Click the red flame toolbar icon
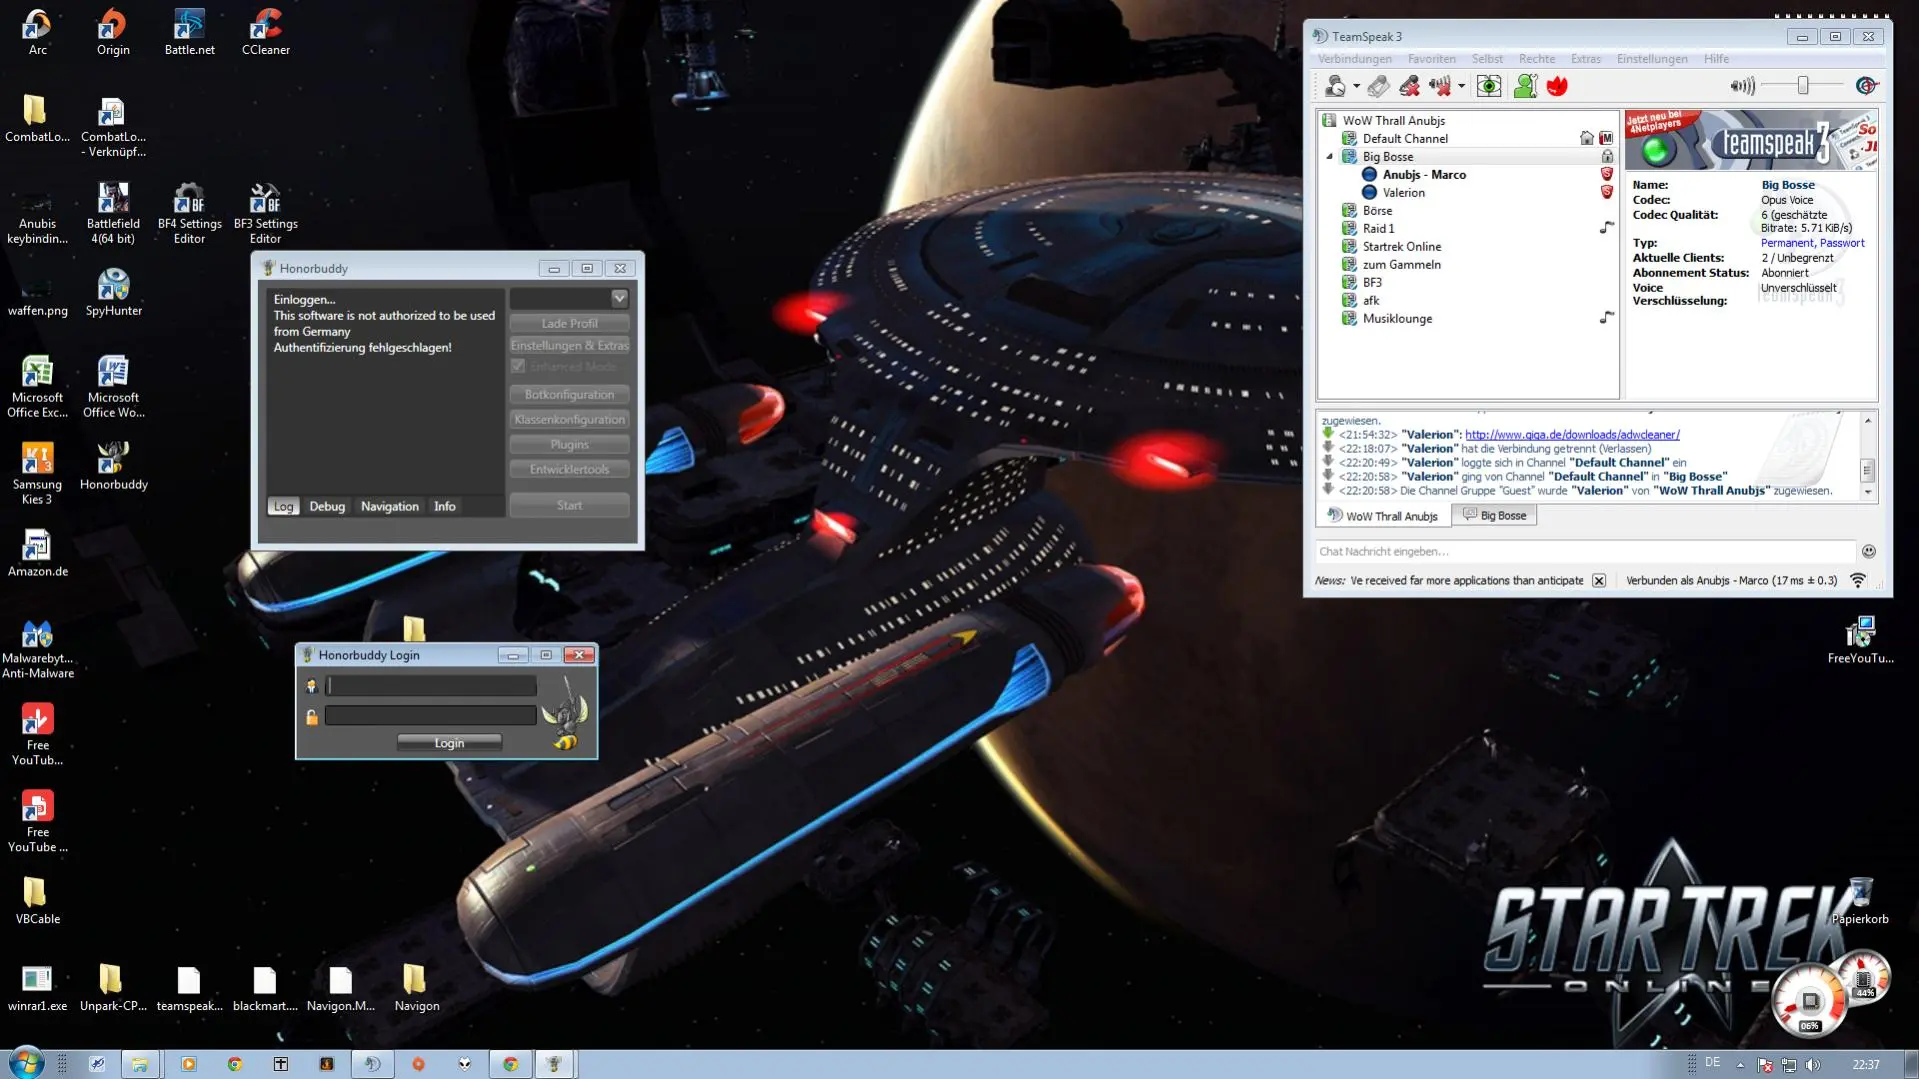The width and height of the screenshot is (1919, 1079). point(1557,87)
